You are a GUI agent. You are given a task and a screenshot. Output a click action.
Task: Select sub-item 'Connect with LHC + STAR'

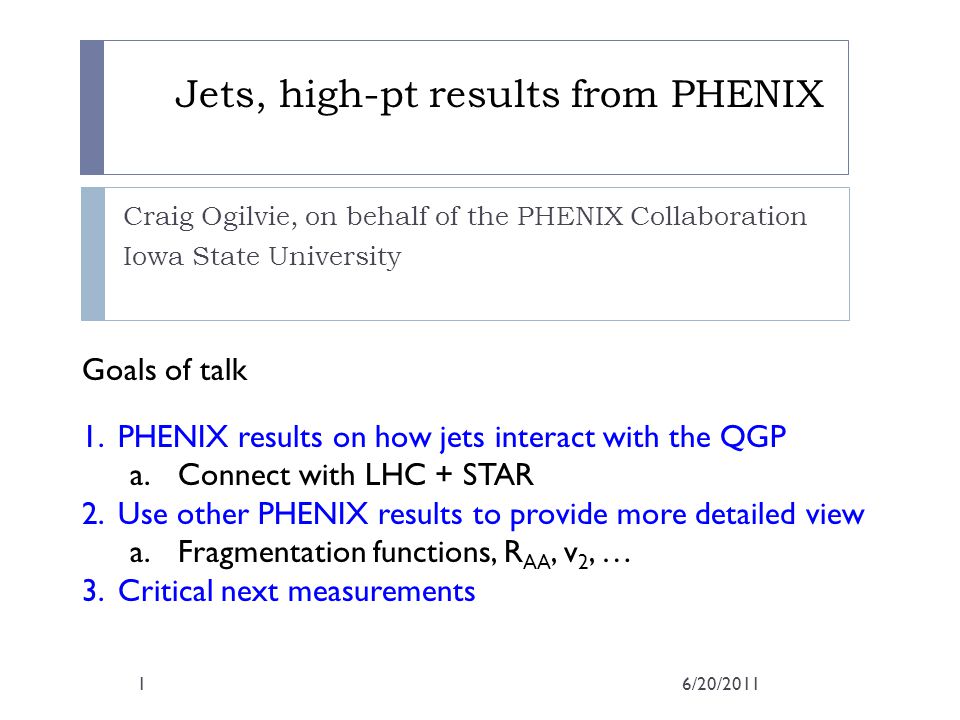pos(331,475)
